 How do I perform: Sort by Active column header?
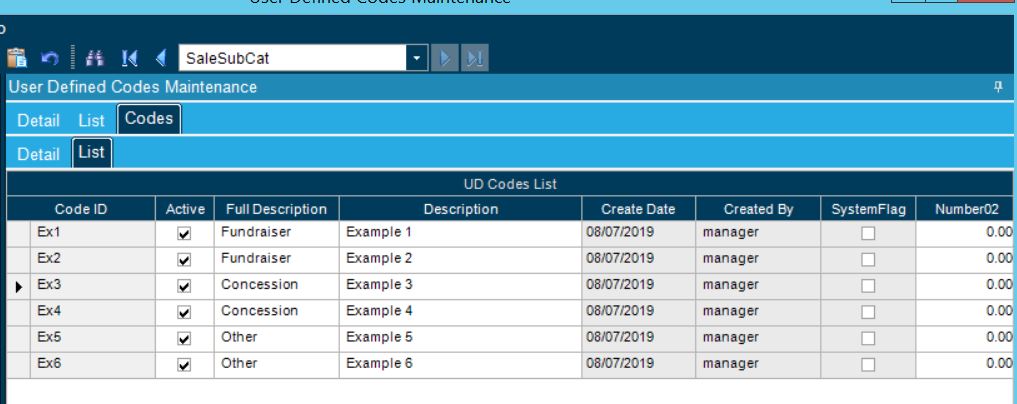(x=185, y=209)
